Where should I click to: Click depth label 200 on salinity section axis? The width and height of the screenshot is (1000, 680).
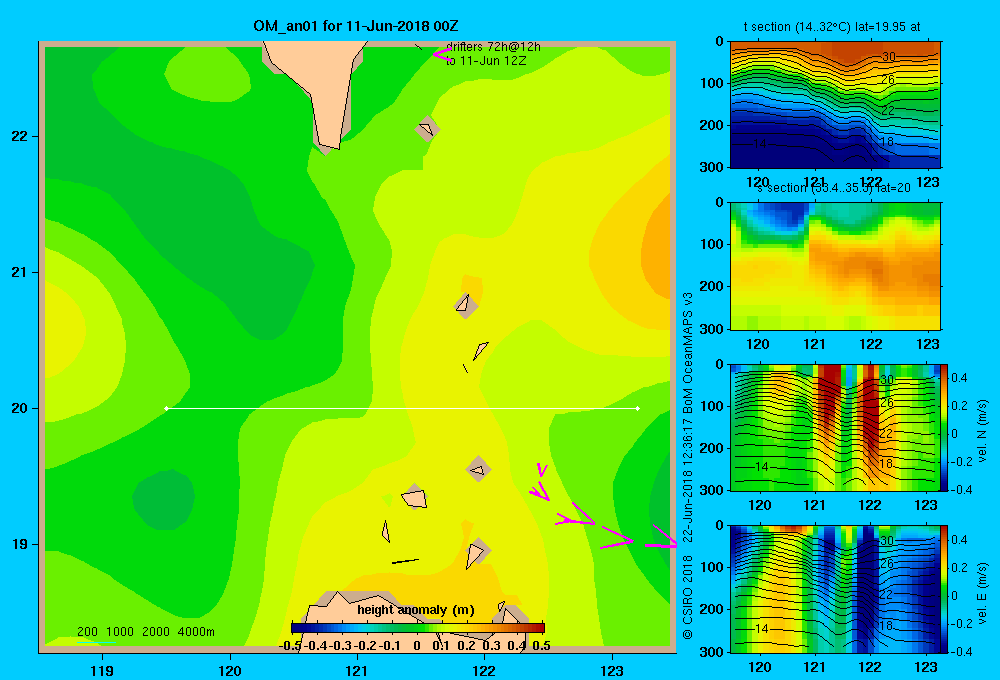pyautogui.click(x=711, y=286)
